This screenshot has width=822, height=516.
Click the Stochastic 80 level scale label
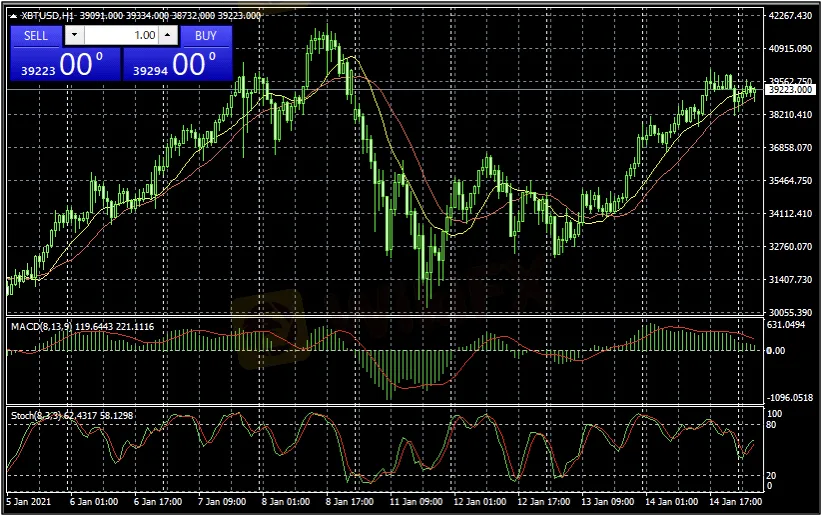772,424
